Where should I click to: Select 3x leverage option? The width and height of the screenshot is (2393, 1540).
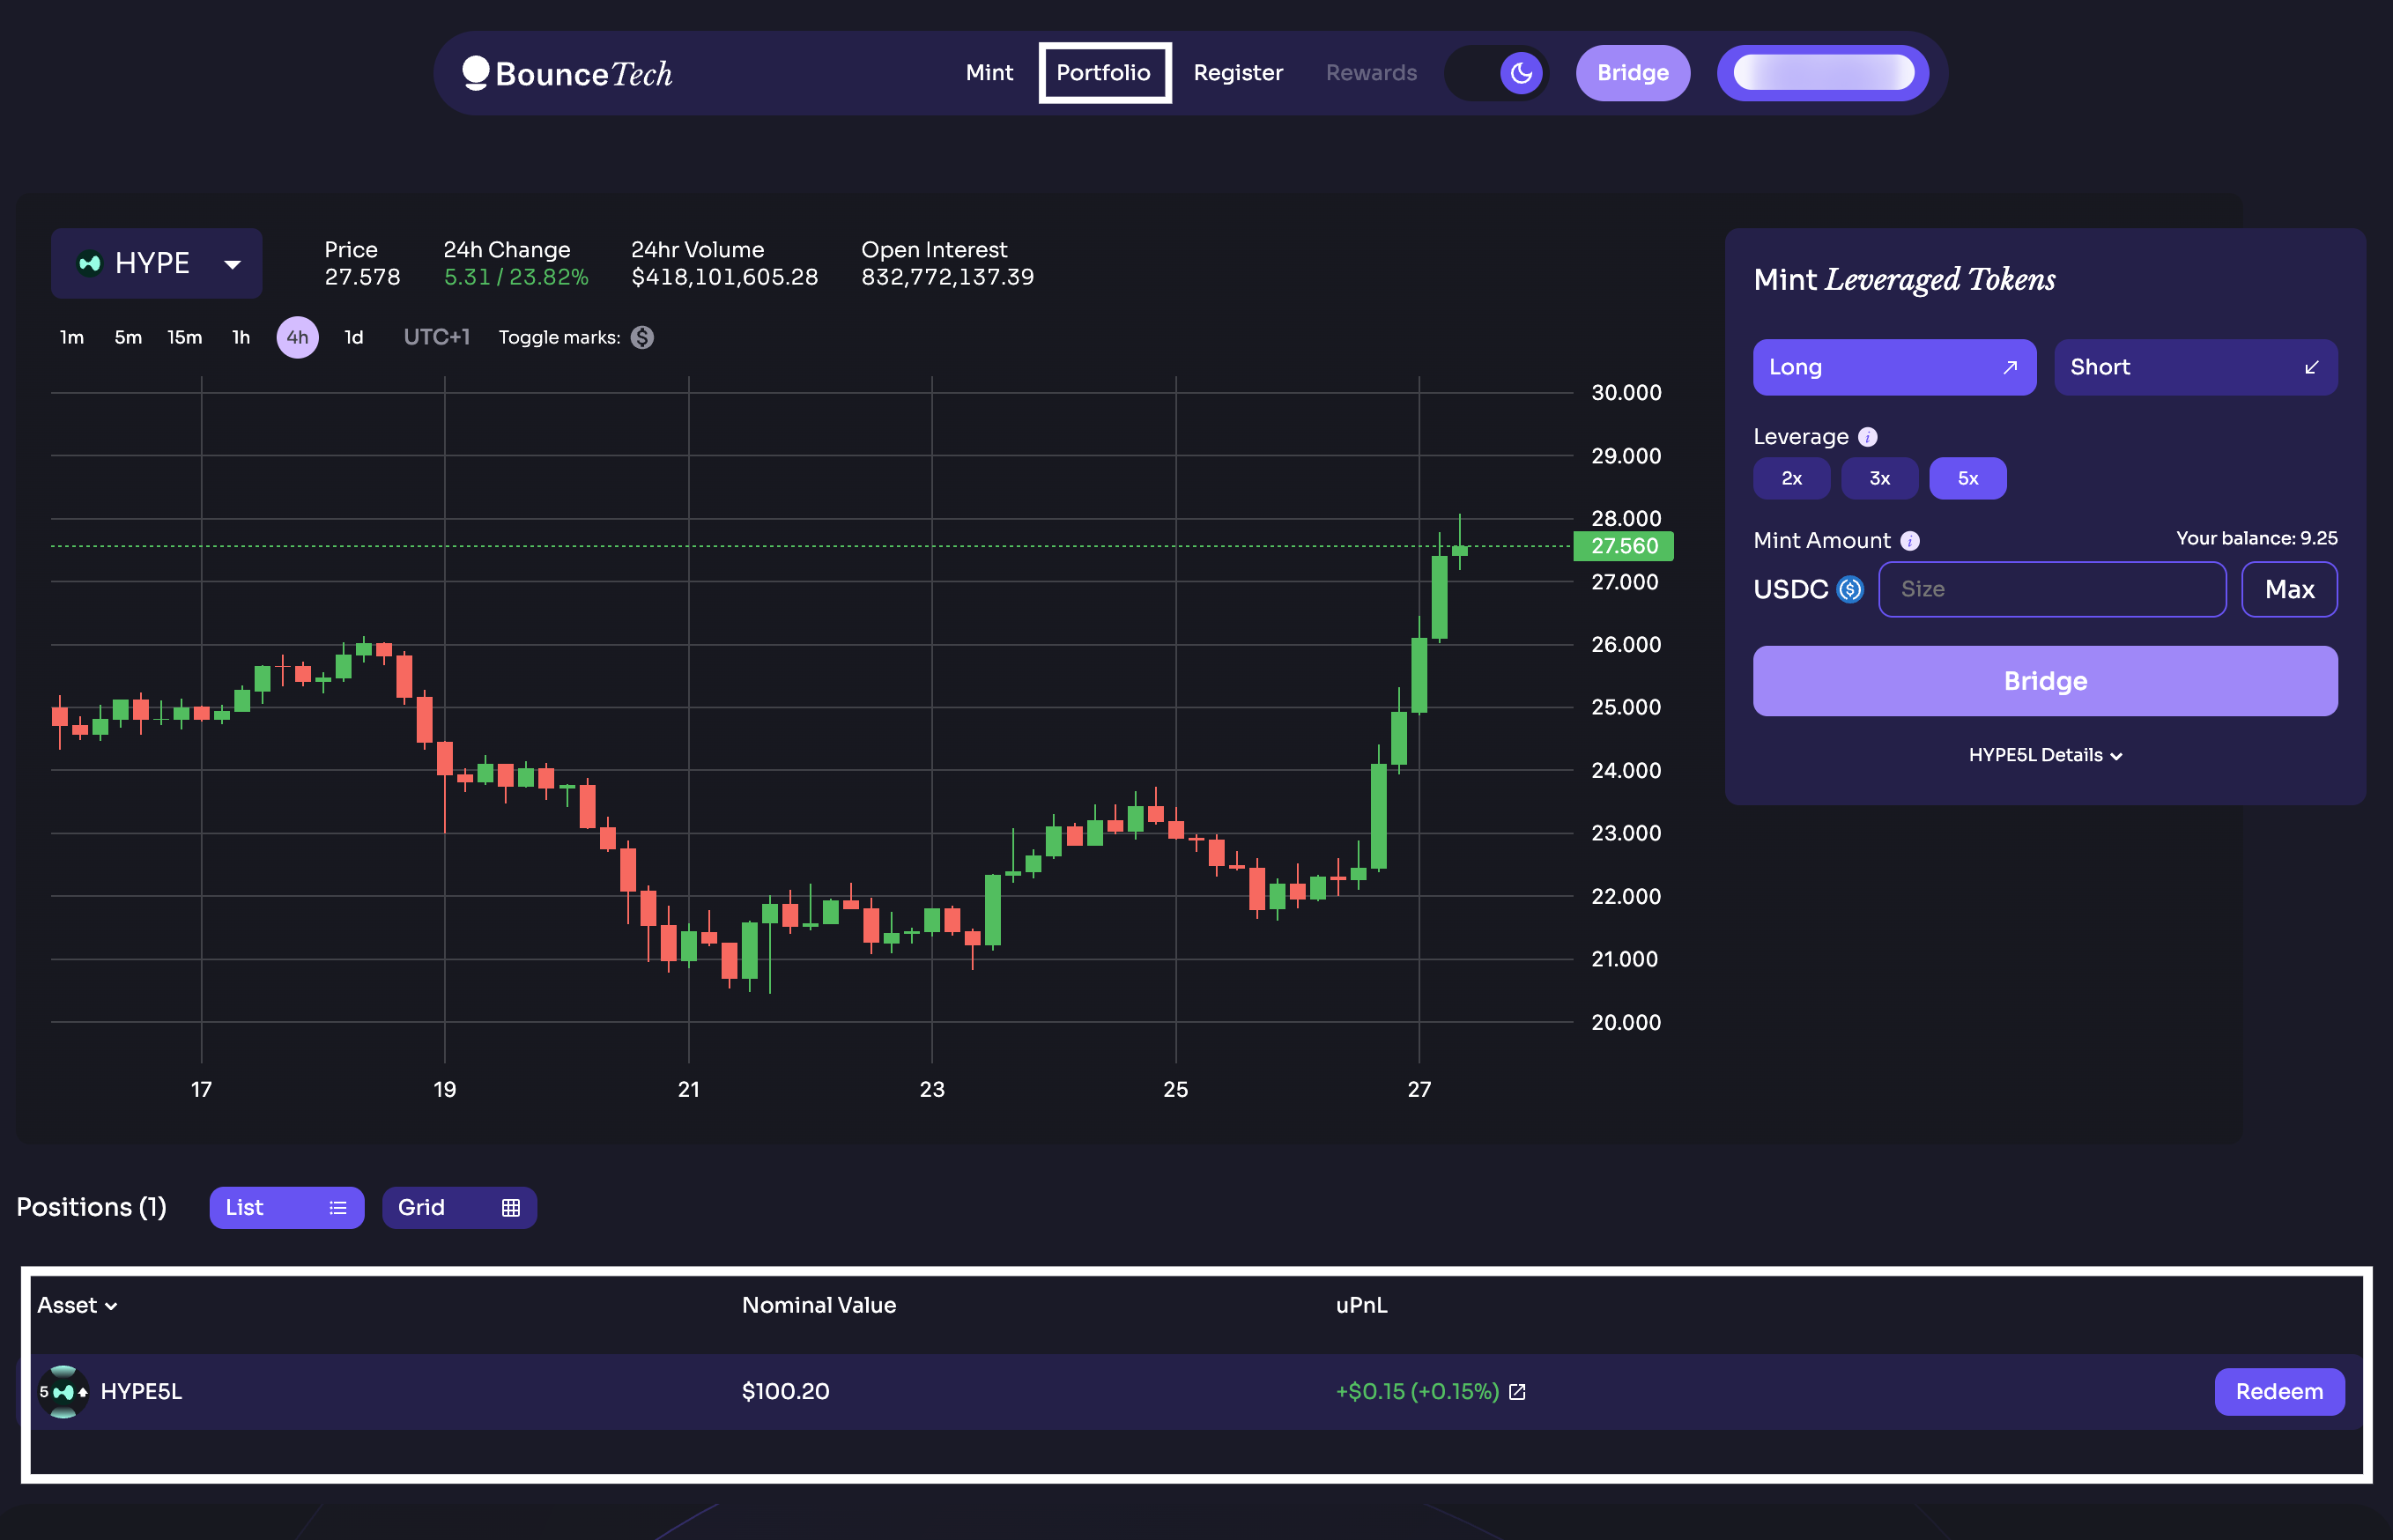coord(1879,478)
